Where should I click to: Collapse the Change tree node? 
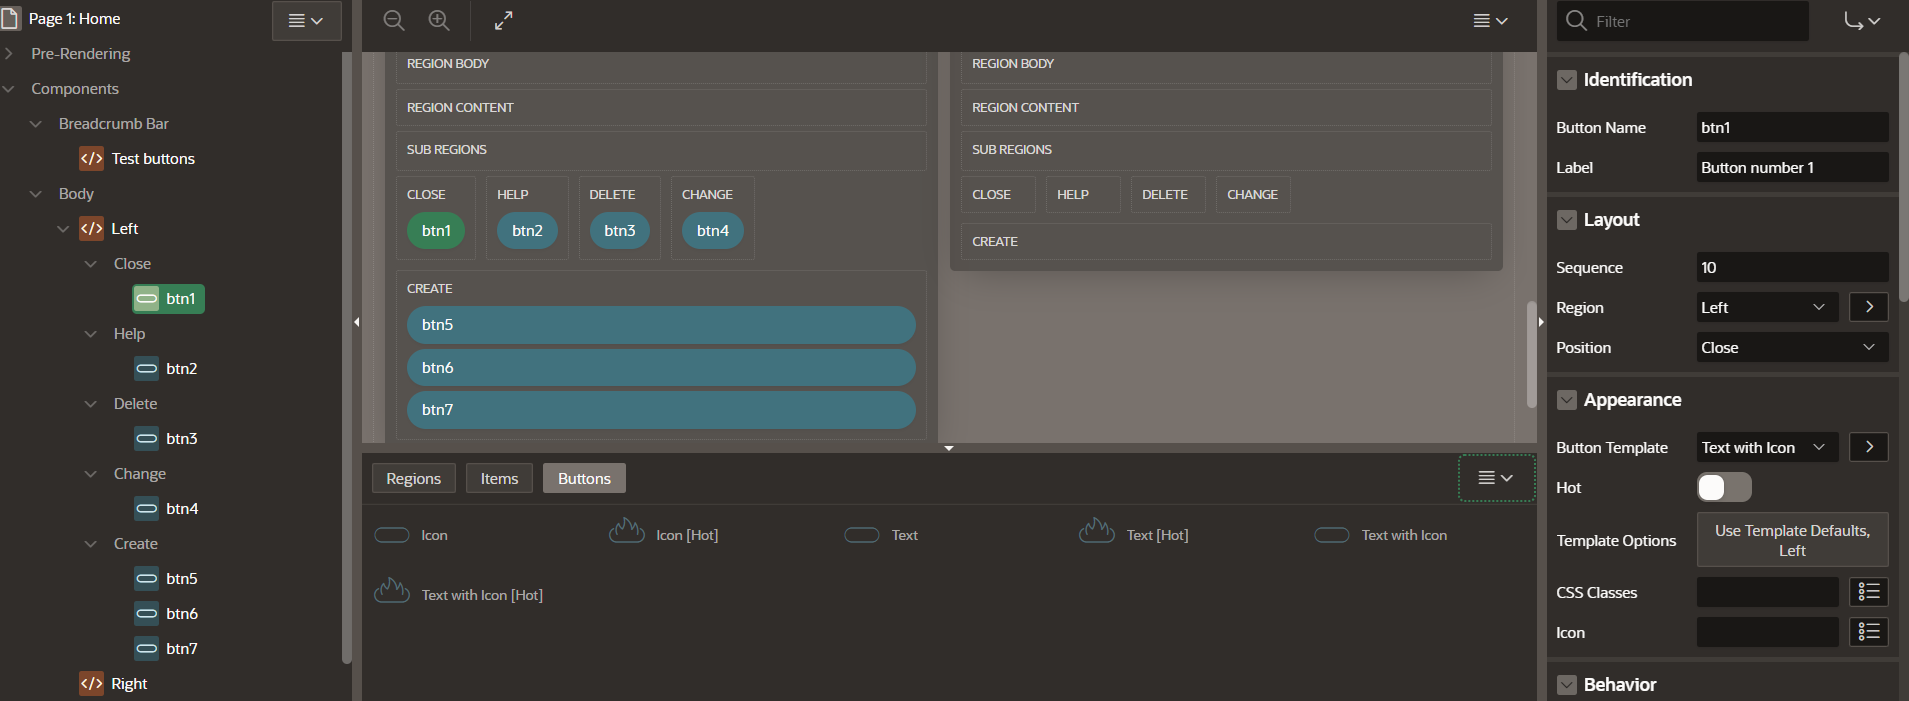(91, 473)
